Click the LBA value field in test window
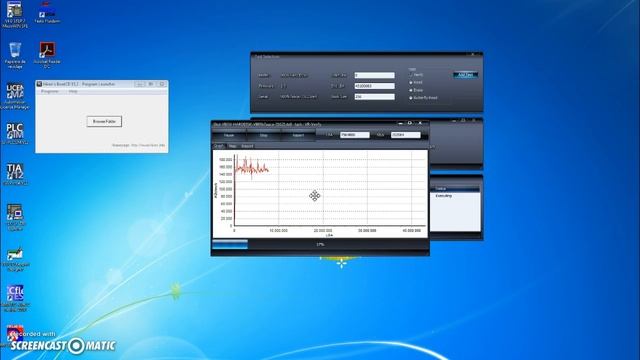Image resolution: width=640 pixels, height=360 pixels. tap(355, 135)
